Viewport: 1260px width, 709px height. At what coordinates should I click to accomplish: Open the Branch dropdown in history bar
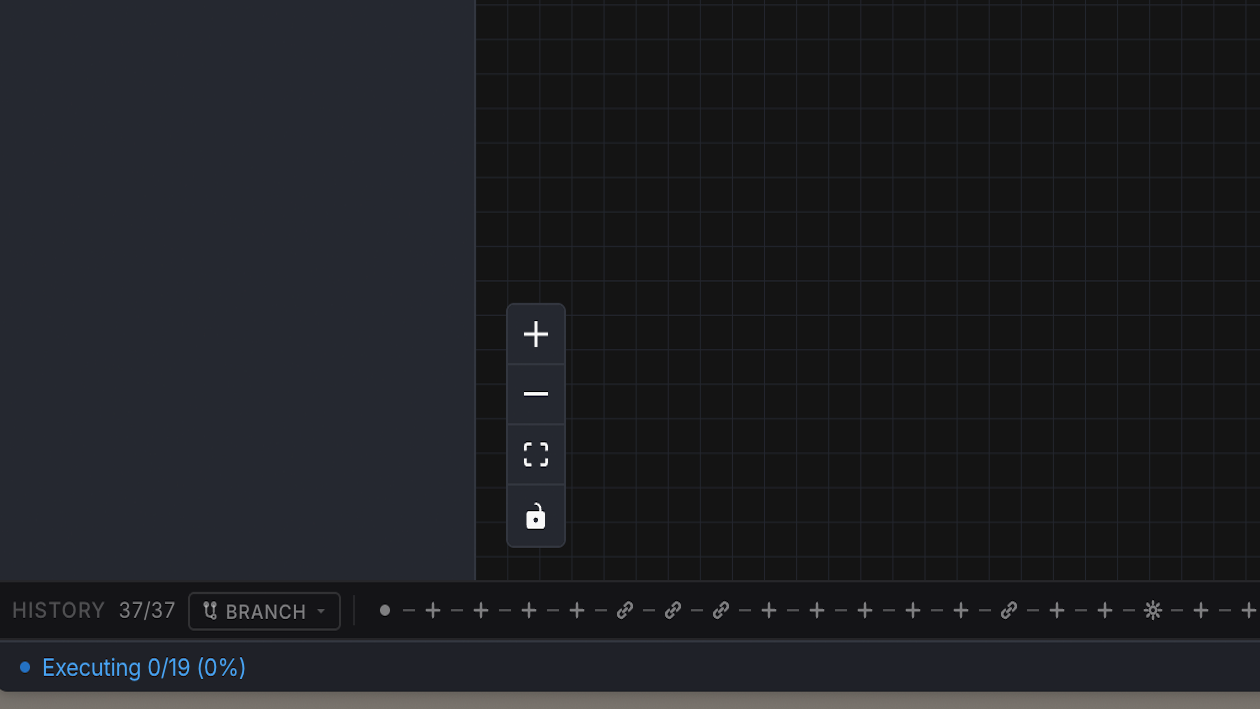click(264, 611)
